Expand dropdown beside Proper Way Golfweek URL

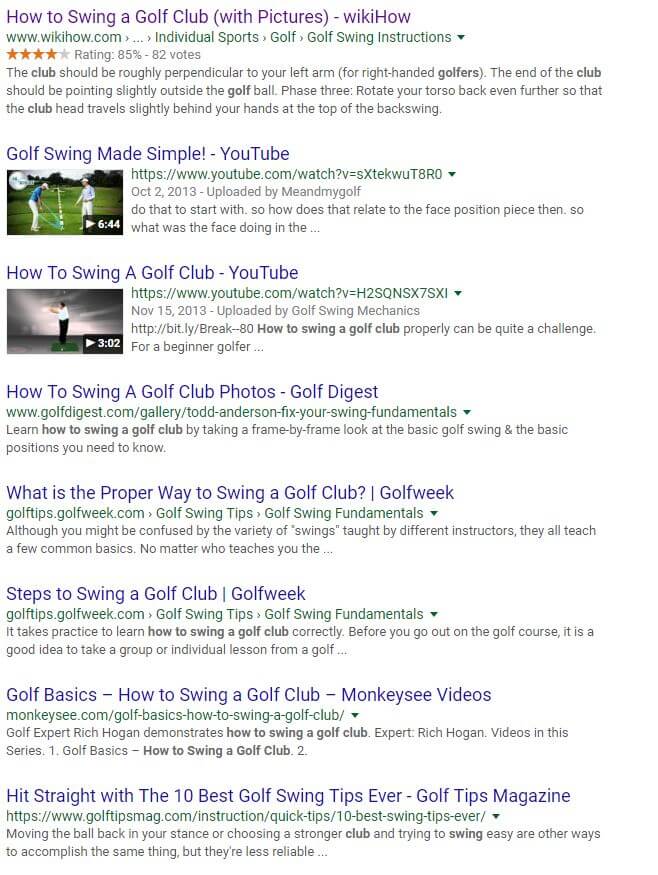tap(434, 513)
